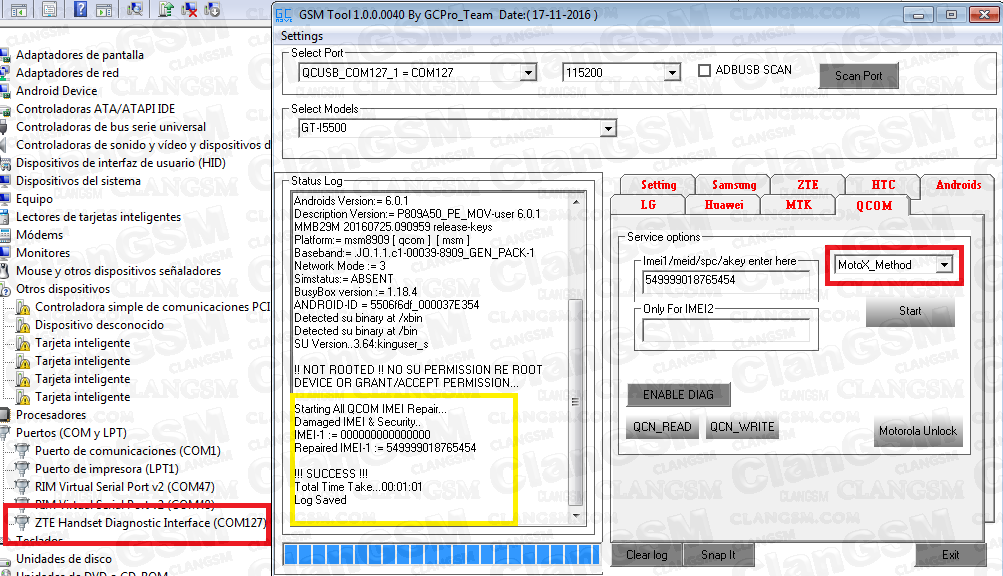Select the Módems tree item

point(39,235)
